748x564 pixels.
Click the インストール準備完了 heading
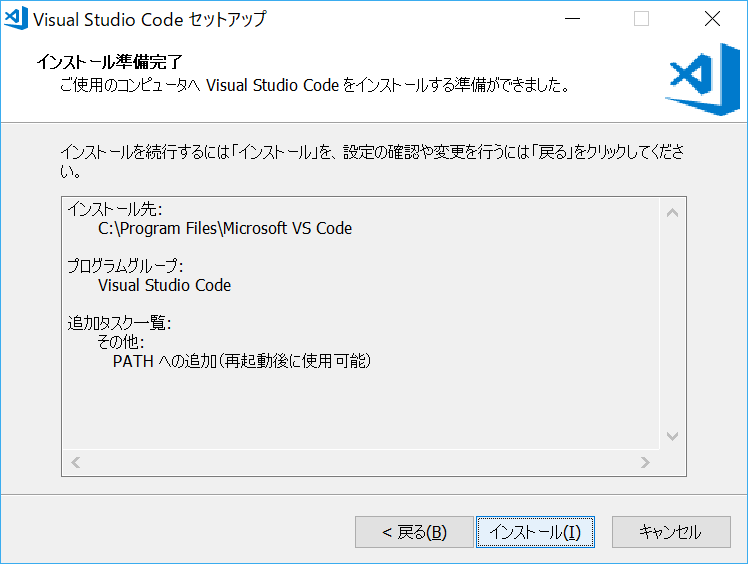tap(110, 62)
